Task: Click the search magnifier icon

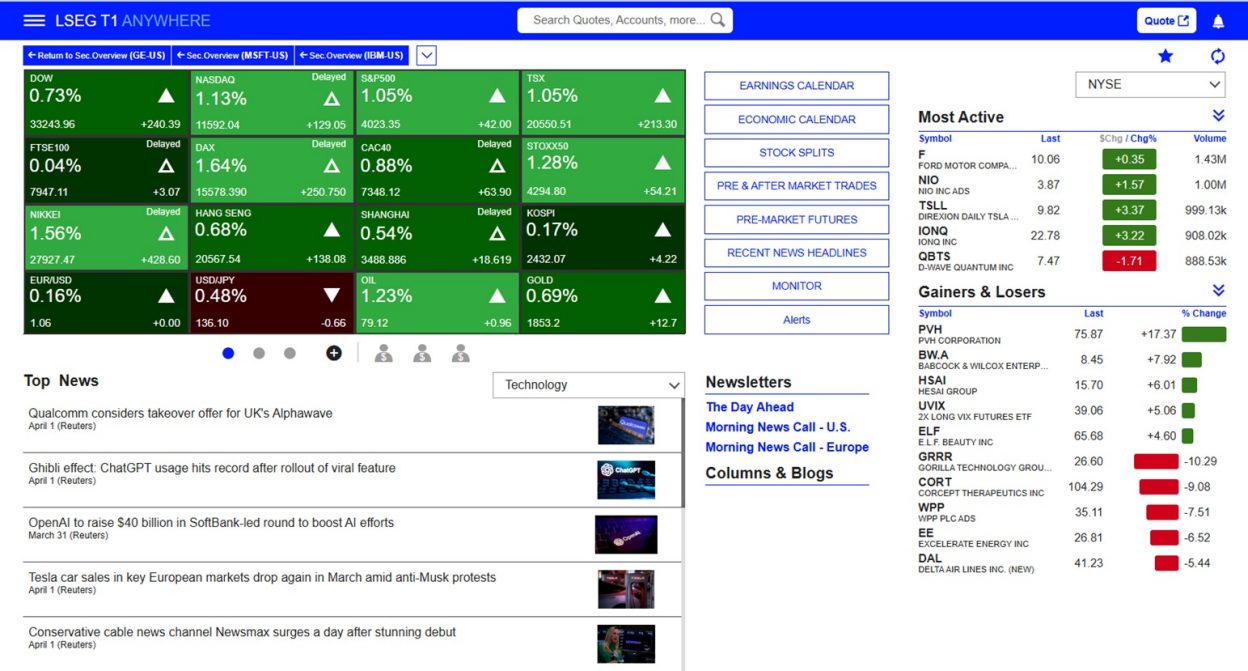Action: 718,20
